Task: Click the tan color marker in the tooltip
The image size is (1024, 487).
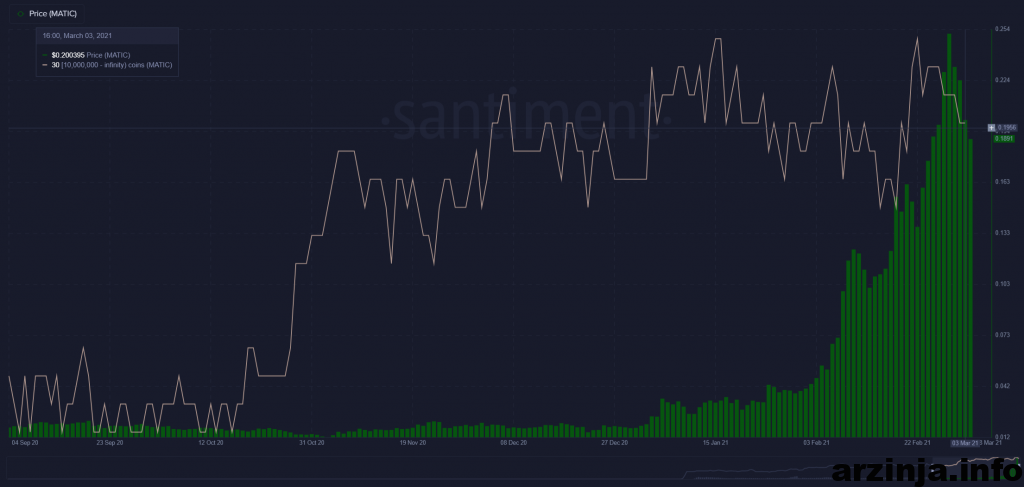Action: (x=44, y=64)
